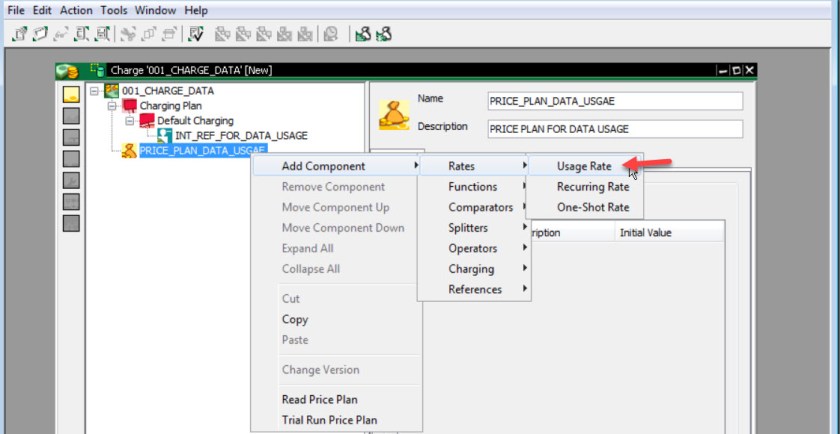This screenshot has height=434, width=840.
Task: Collapse the Charging Plan tree node
Action: click(x=112, y=106)
